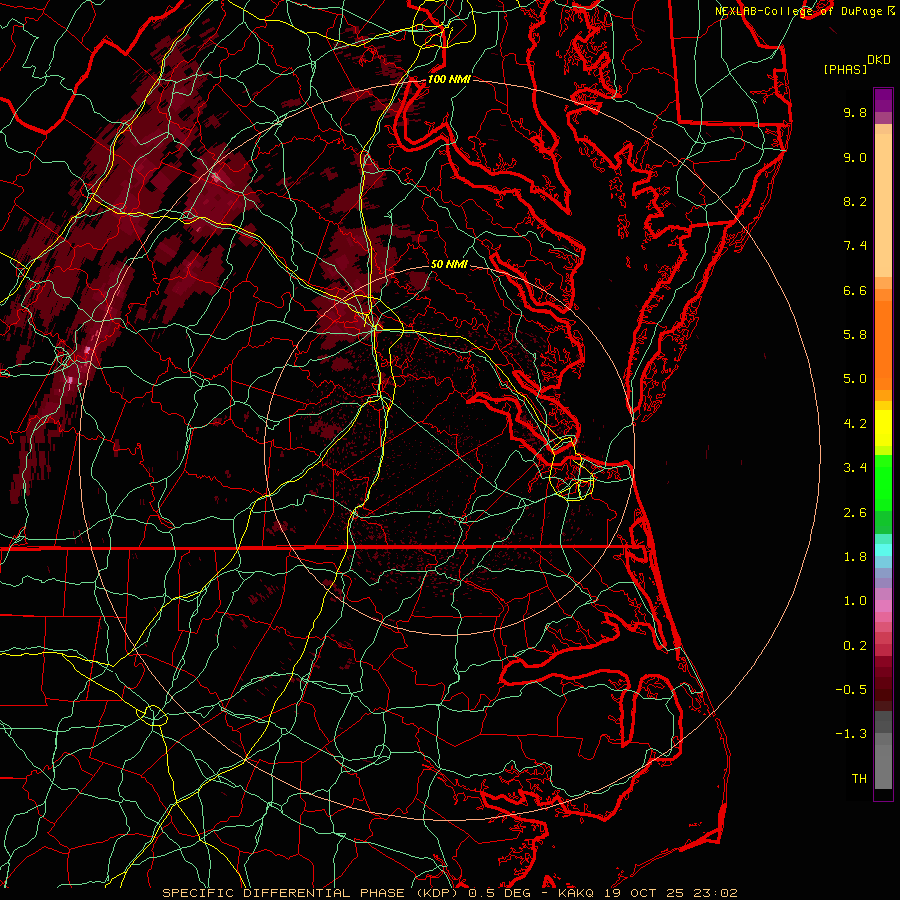This screenshot has height=900, width=900.
Task: Pick the purple segment topping the color bar
Action: click(x=883, y=100)
